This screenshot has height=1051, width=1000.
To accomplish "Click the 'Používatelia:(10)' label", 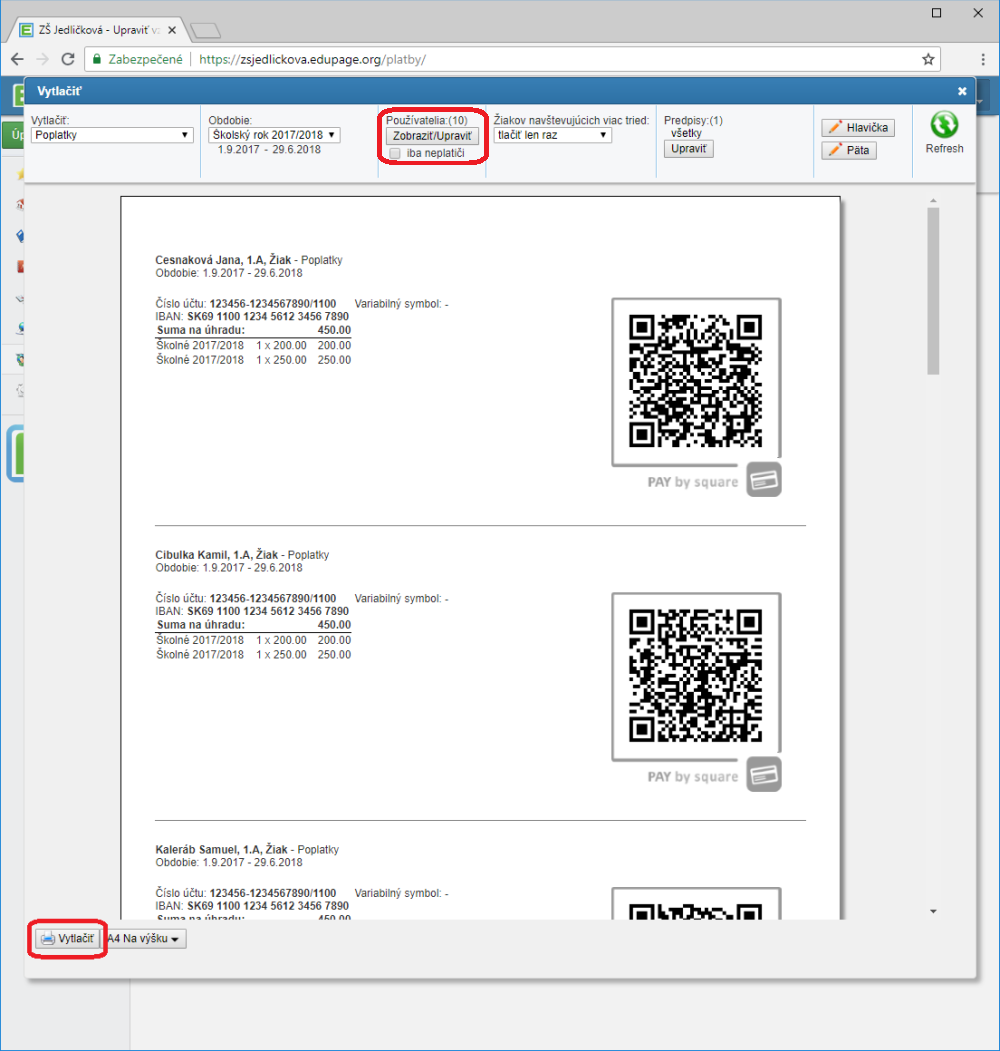I will click(426, 121).
